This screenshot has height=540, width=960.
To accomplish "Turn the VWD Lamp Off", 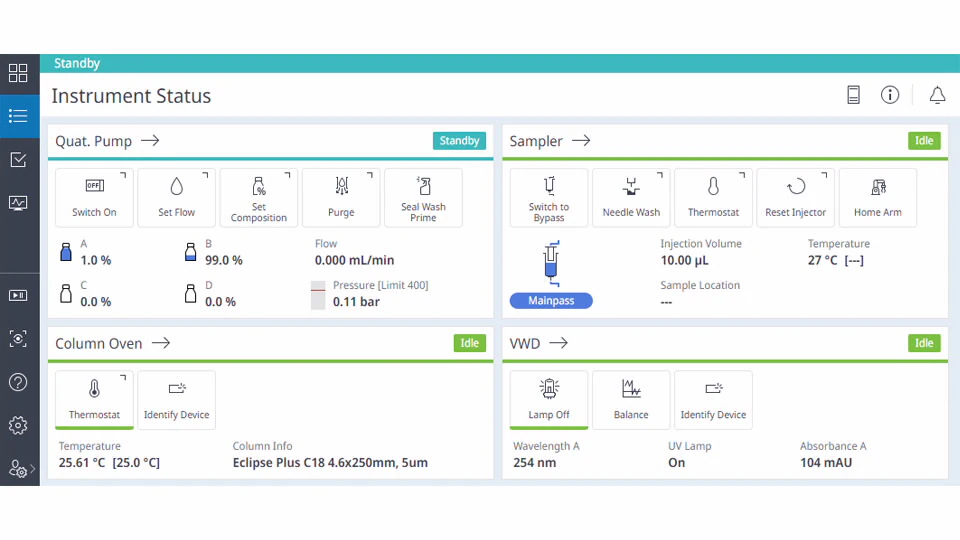I will pyautogui.click(x=549, y=400).
